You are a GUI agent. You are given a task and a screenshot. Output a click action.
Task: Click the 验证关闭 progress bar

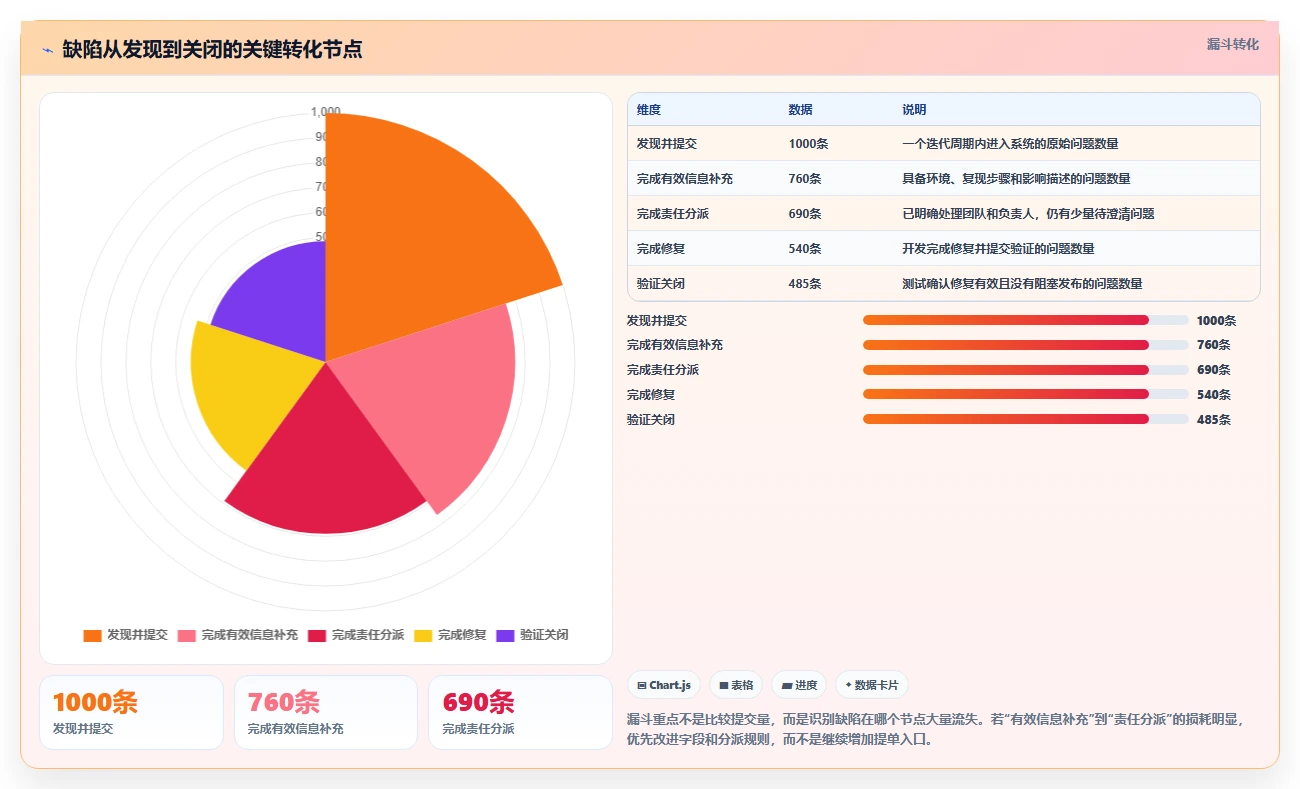click(1025, 419)
